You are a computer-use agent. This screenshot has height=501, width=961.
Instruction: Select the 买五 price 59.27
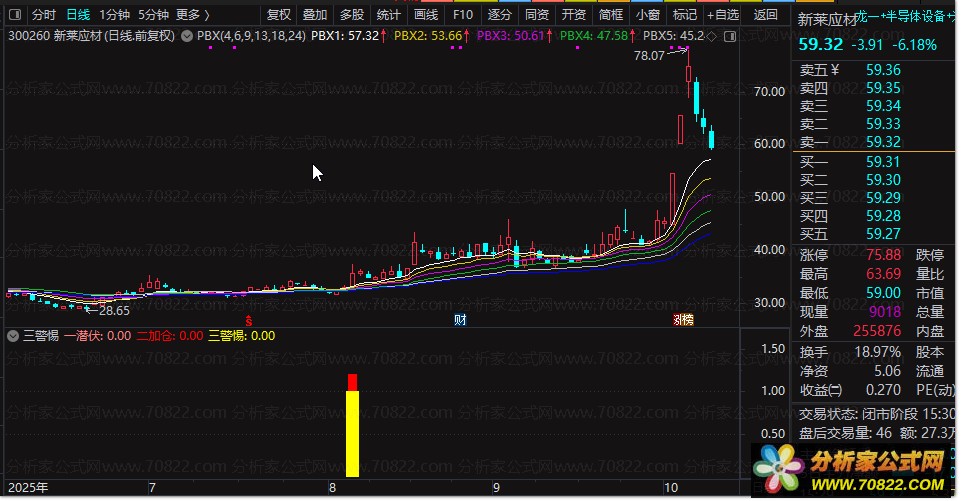click(x=883, y=234)
